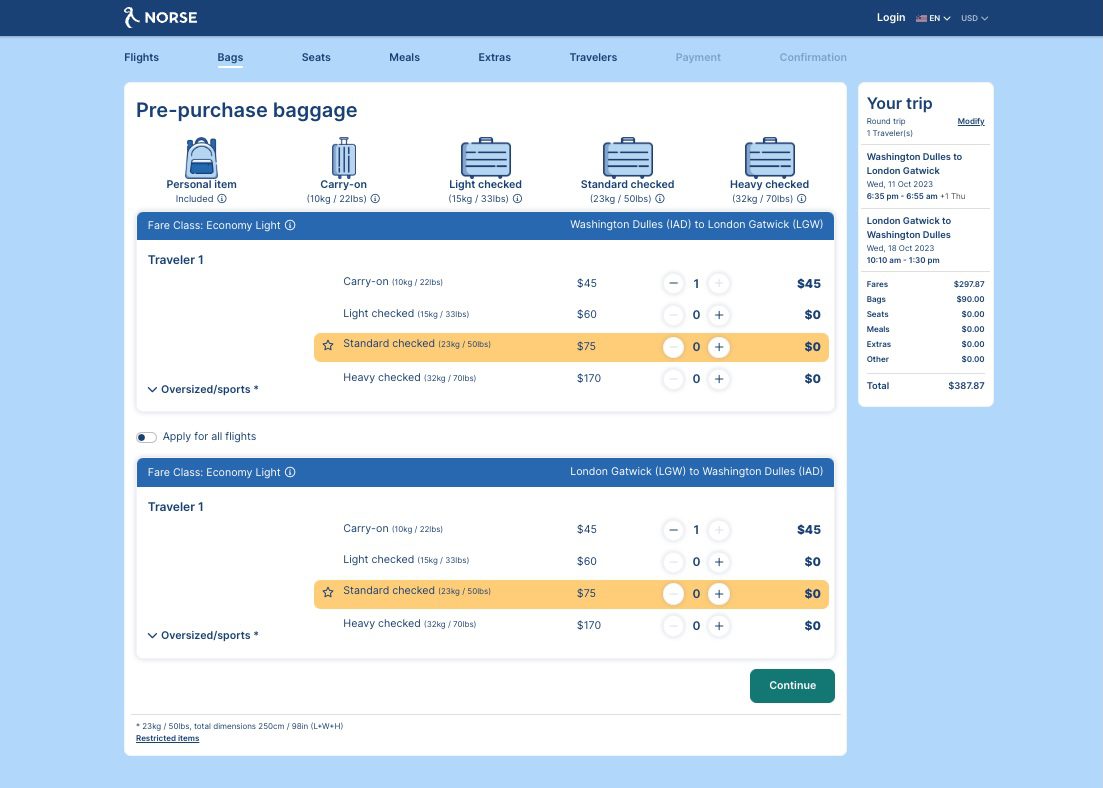The image size is (1103, 788).
Task: Increase Light checked bag count for Traveler 1
Action: click(x=719, y=314)
